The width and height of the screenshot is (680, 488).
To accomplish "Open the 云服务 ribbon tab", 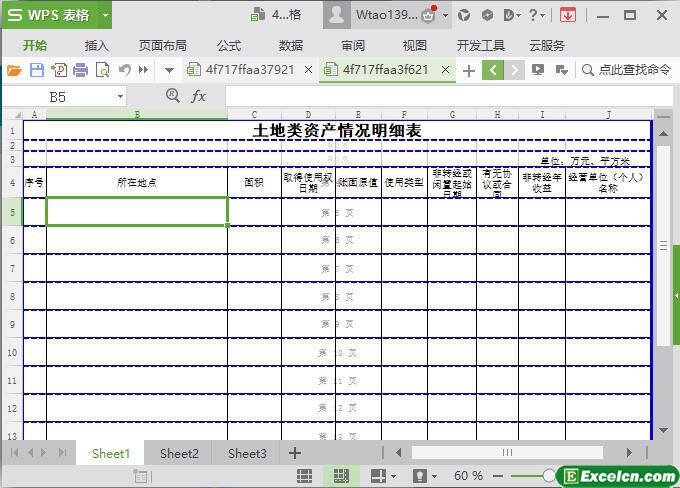I will point(547,45).
